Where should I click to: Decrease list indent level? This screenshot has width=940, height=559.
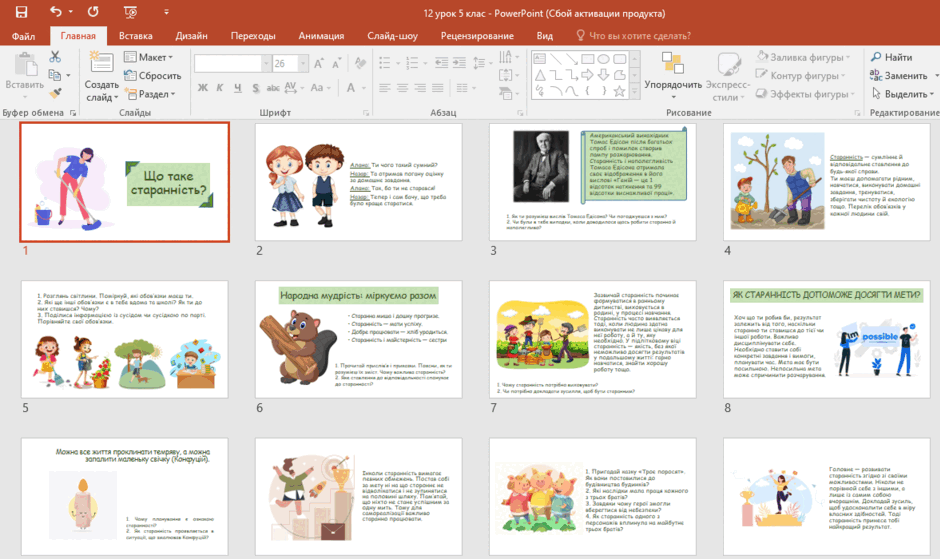tap(441, 62)
